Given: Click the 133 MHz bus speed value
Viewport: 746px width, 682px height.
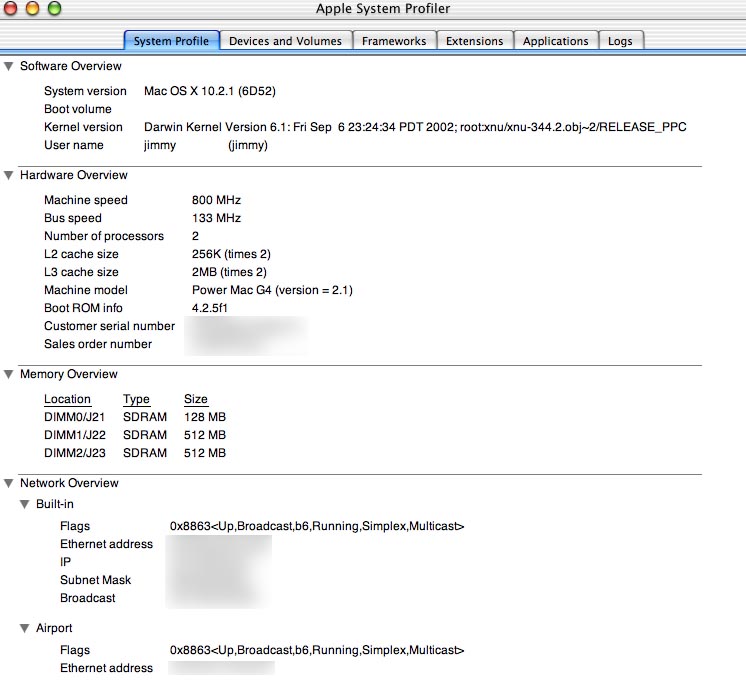Looking at the screenshot, I should pos(216,218).
